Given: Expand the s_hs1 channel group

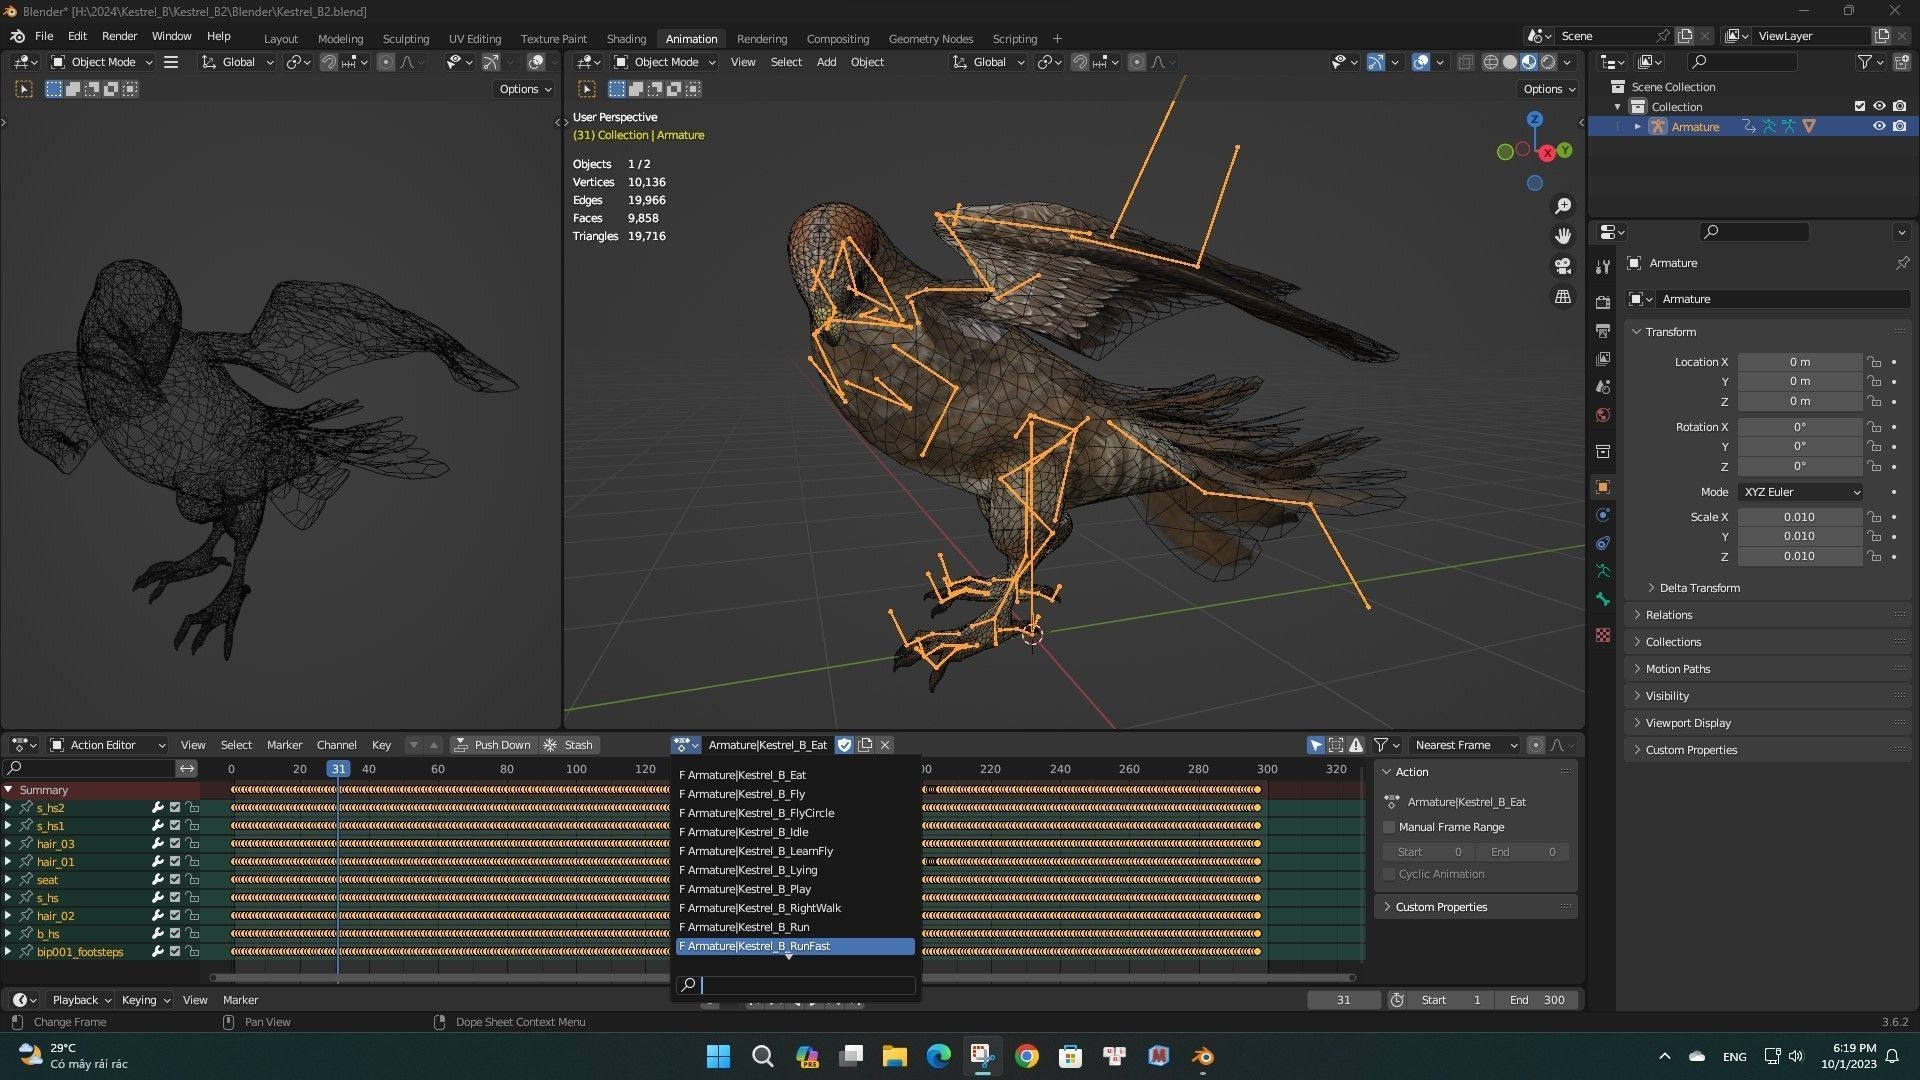Looking at the screenshot, I should 8,826.
